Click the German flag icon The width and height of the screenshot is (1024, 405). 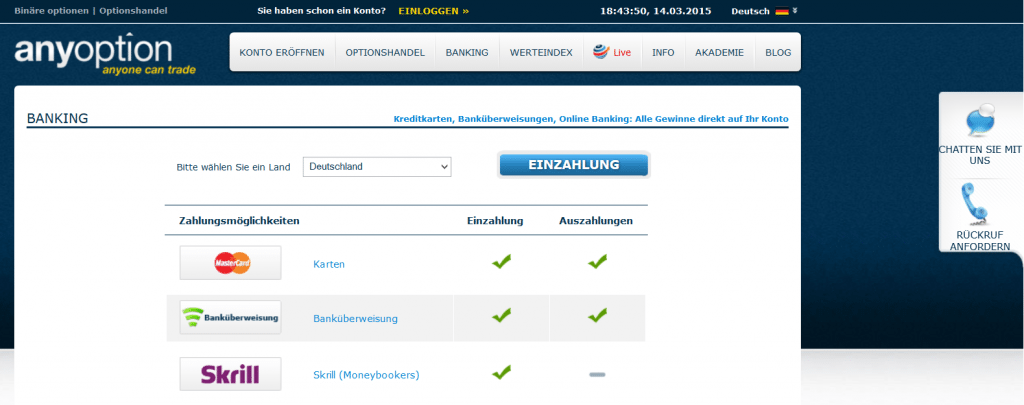[x=782, y=11]
